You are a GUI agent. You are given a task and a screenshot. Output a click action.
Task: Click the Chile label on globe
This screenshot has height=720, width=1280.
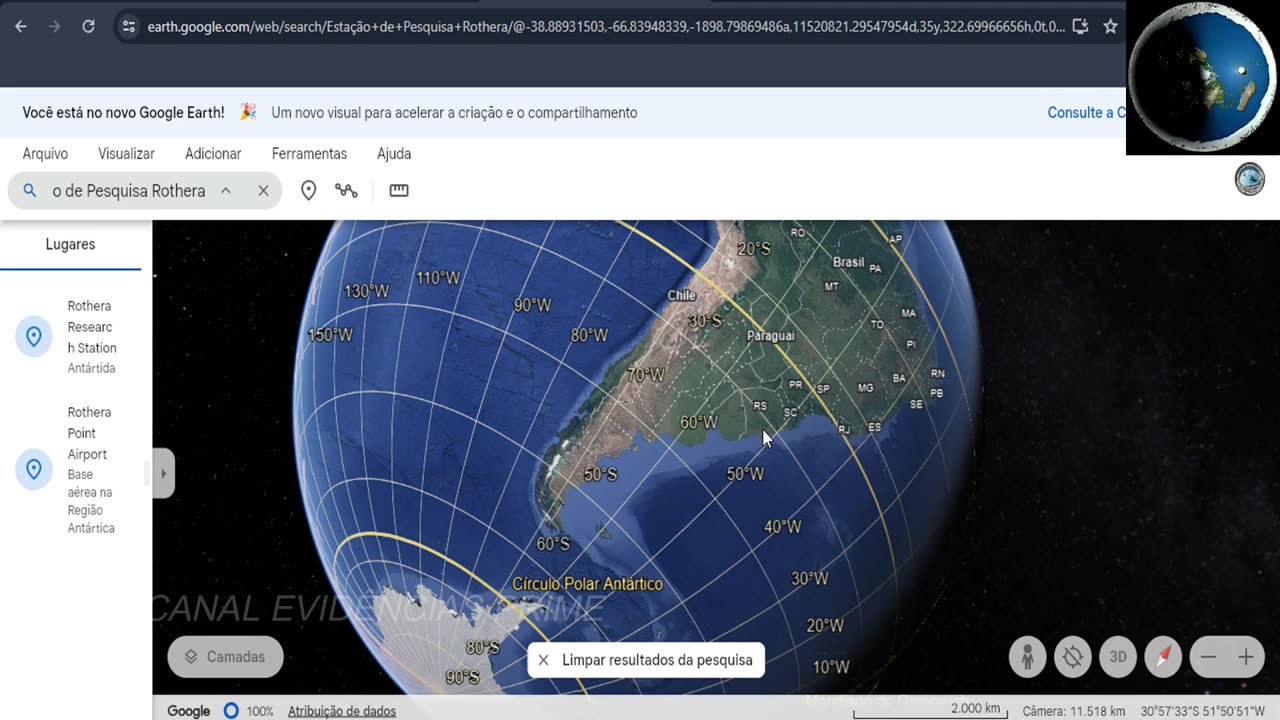click(x=681, y=295)
